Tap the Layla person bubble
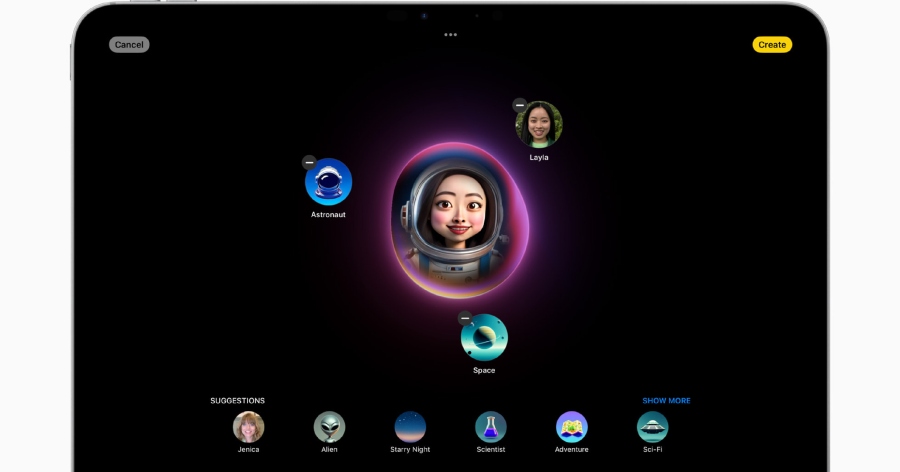Viewport: 900px width, 472px height. click(539, 125)
